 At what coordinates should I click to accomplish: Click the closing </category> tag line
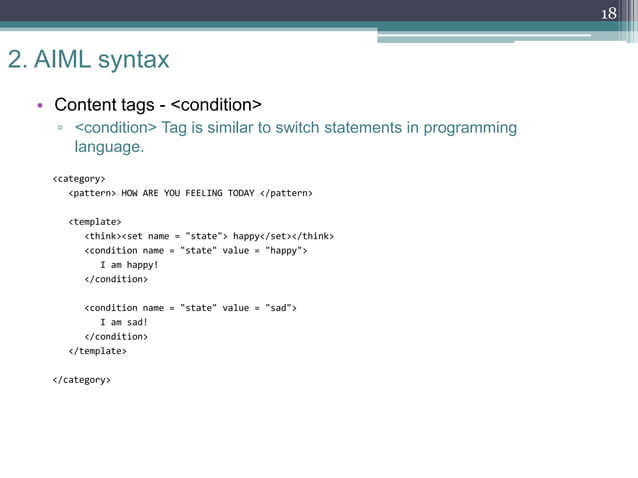81,380
